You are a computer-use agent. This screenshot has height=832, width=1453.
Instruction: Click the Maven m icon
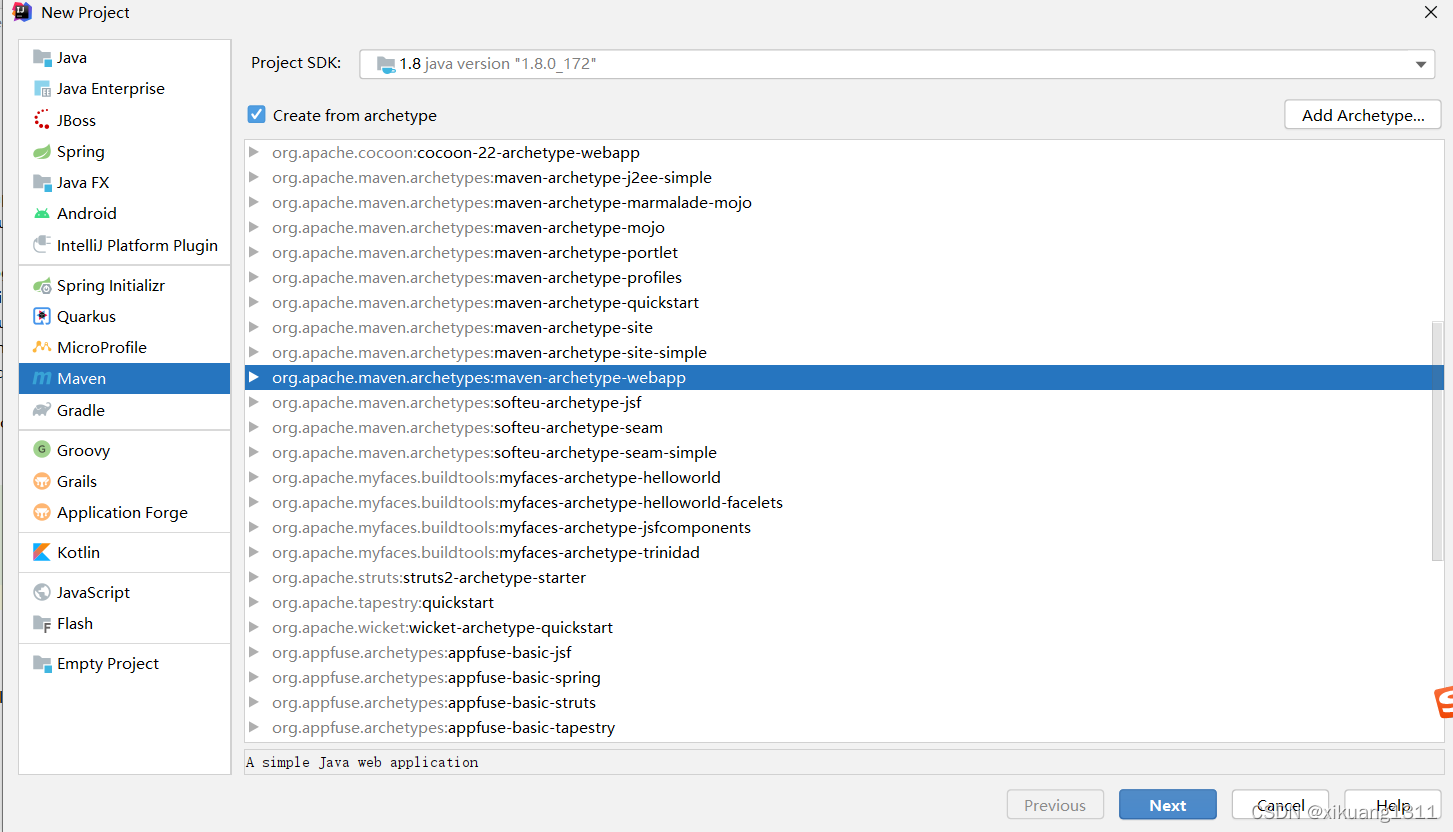[x=41, y=379]
